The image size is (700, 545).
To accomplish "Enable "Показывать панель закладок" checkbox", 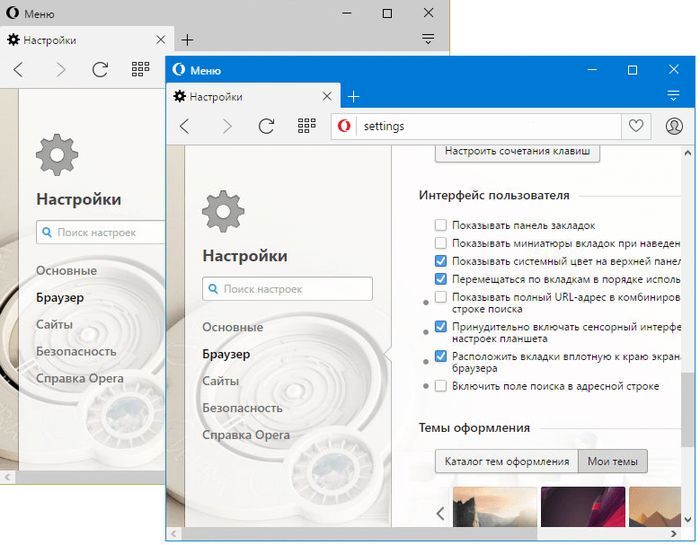I will coord(441,225).
